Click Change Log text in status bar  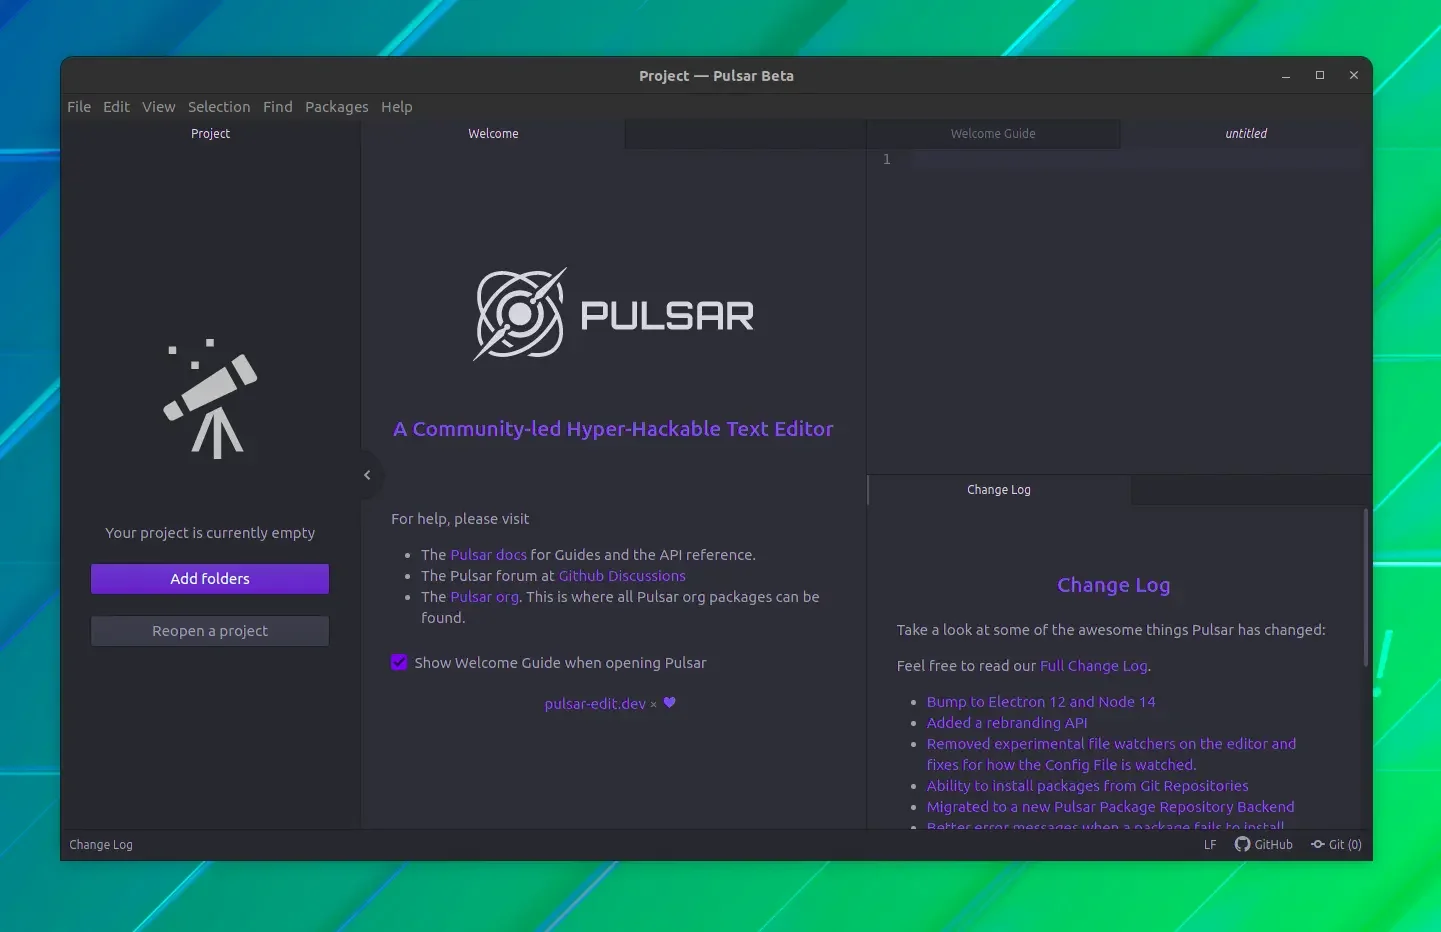(101, 845)
